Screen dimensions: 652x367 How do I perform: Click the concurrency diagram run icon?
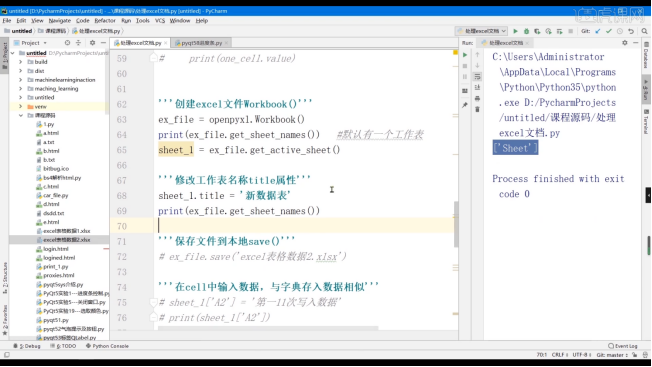559,31
